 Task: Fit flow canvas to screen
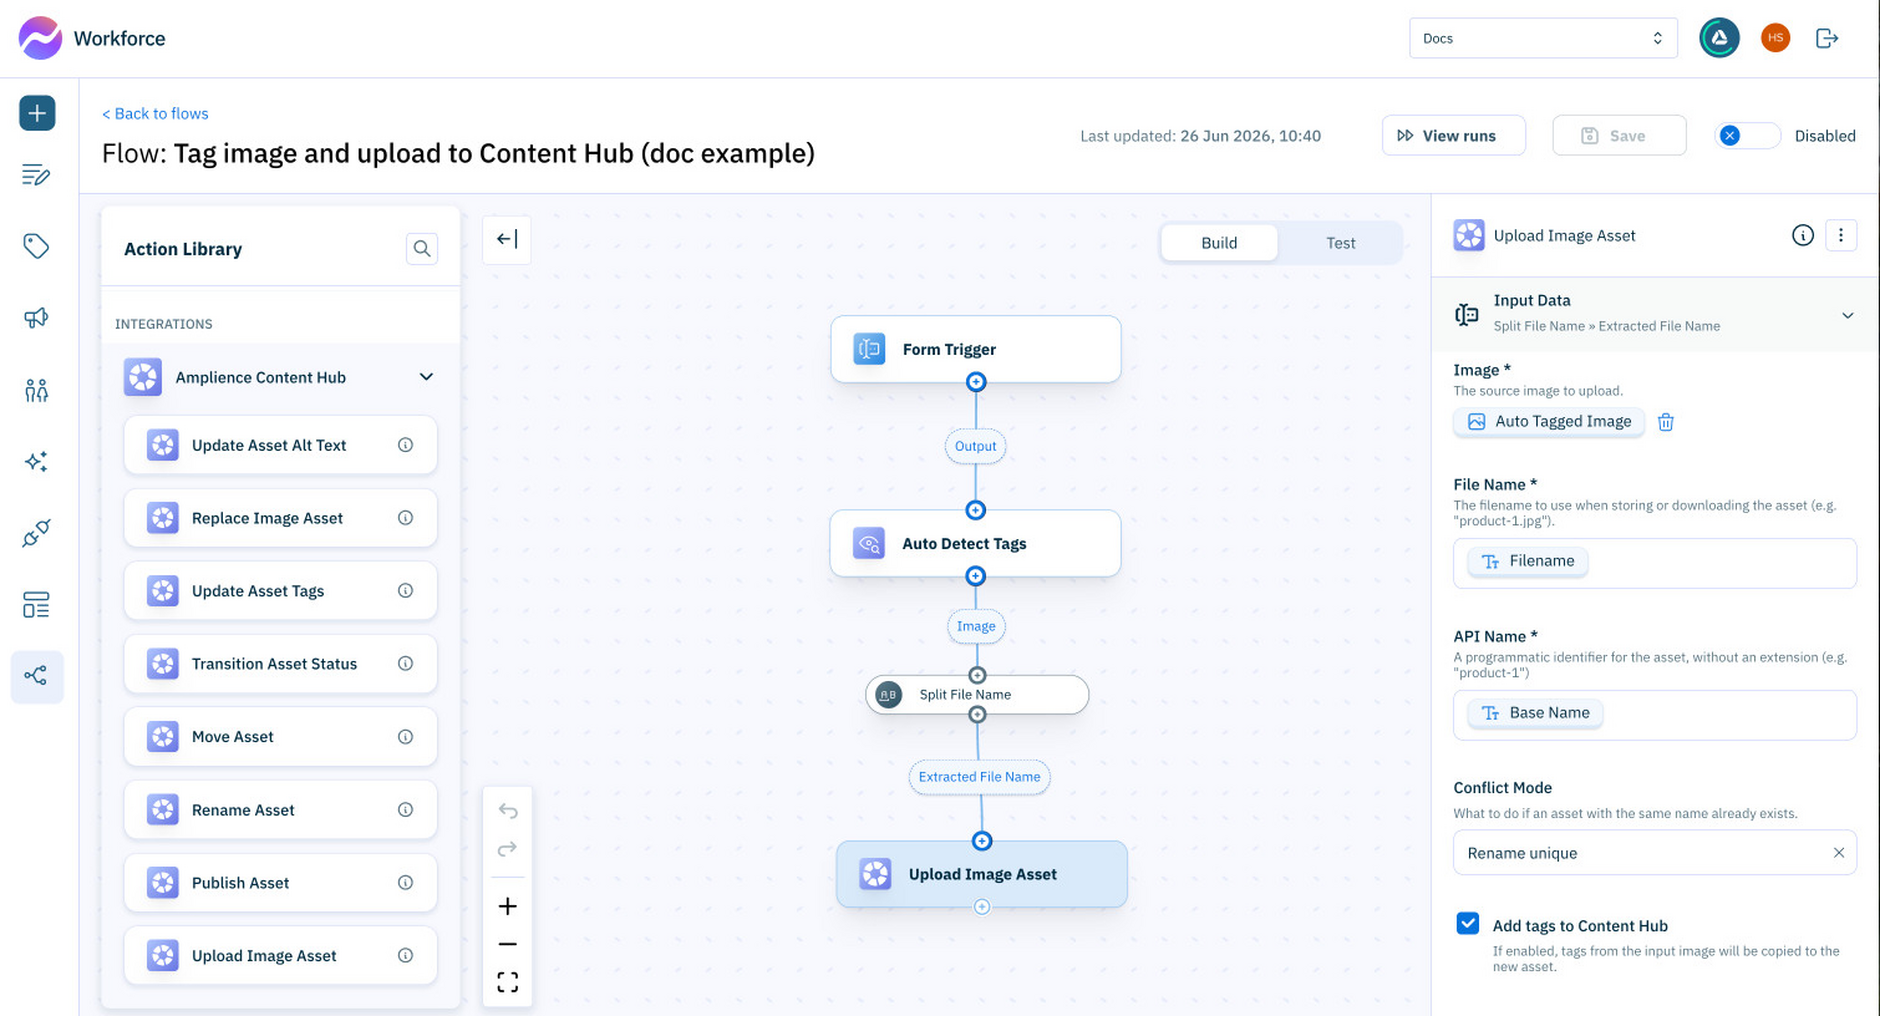click(508, 982)
